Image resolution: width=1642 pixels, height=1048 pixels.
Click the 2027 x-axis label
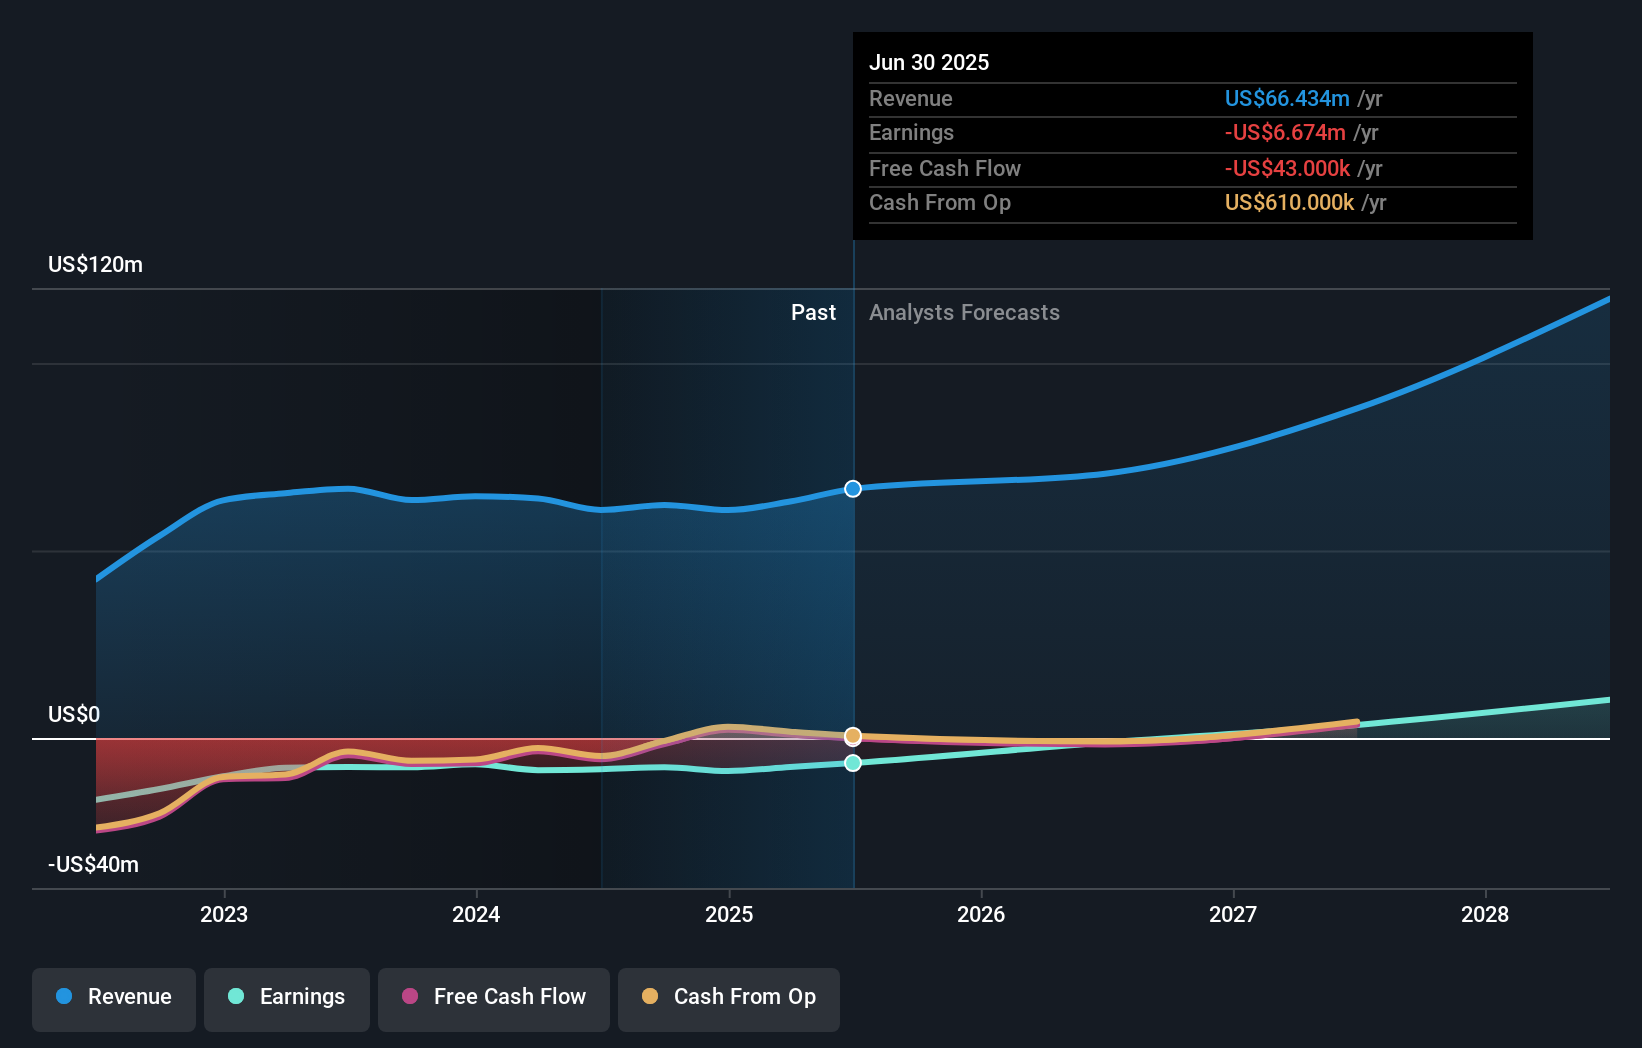pyautogui.click(x=1233, y=914)
